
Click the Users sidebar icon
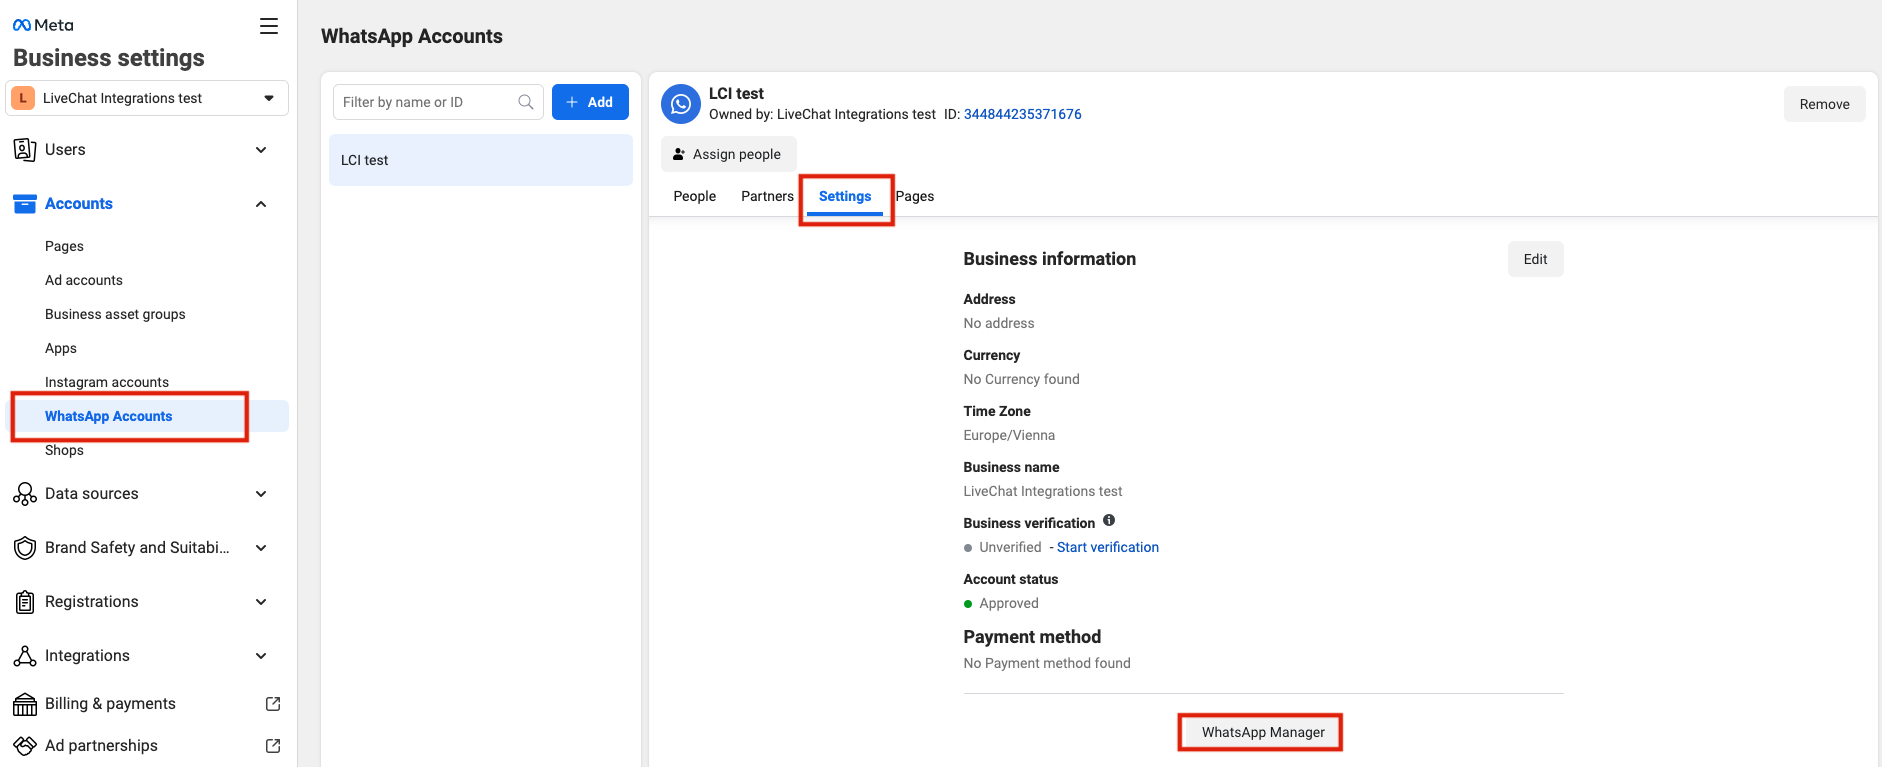coord(25,150)
